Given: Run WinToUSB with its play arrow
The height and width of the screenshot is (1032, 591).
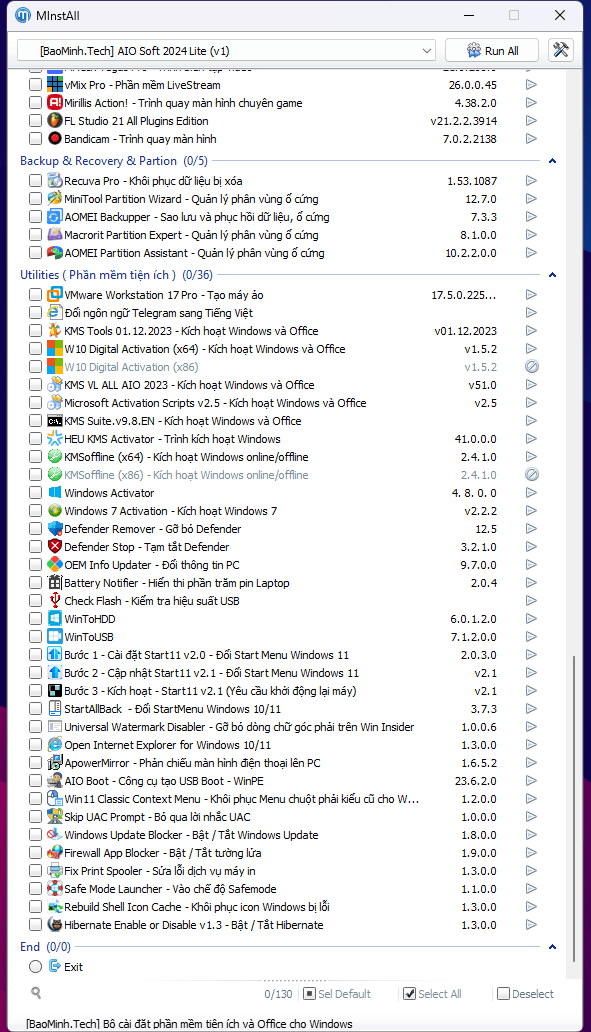Looking at the screenshot, I should [531, 637].
